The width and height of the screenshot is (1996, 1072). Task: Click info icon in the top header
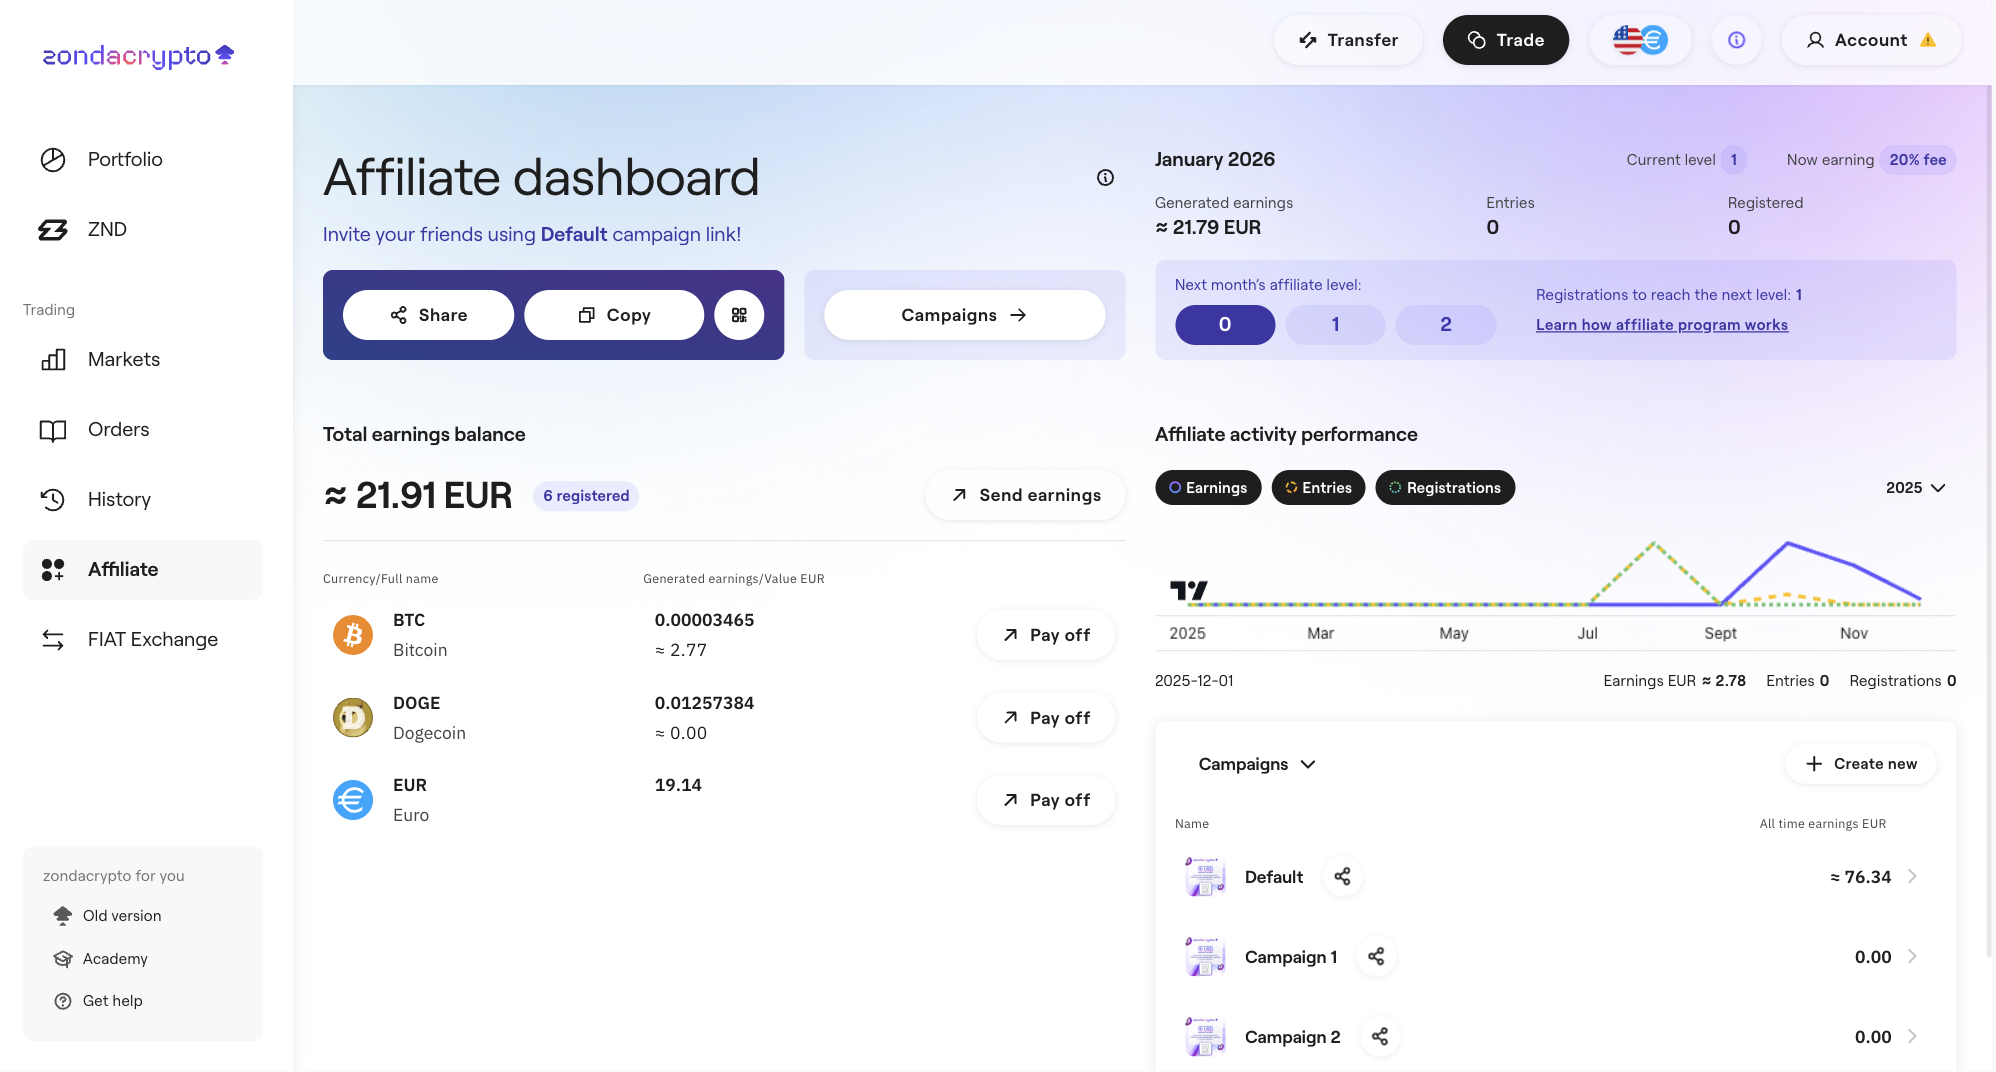coord(1736,40)
